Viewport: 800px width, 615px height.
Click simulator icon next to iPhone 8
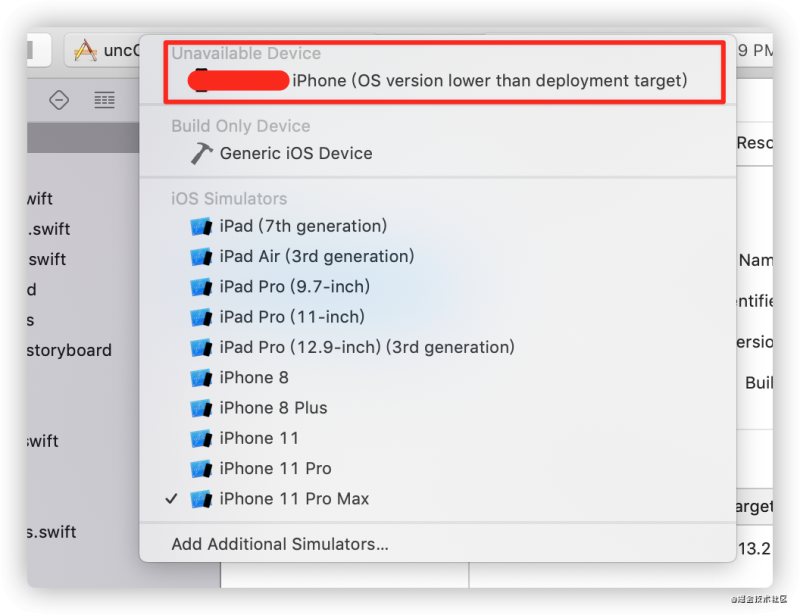click(x=201, y=378)
